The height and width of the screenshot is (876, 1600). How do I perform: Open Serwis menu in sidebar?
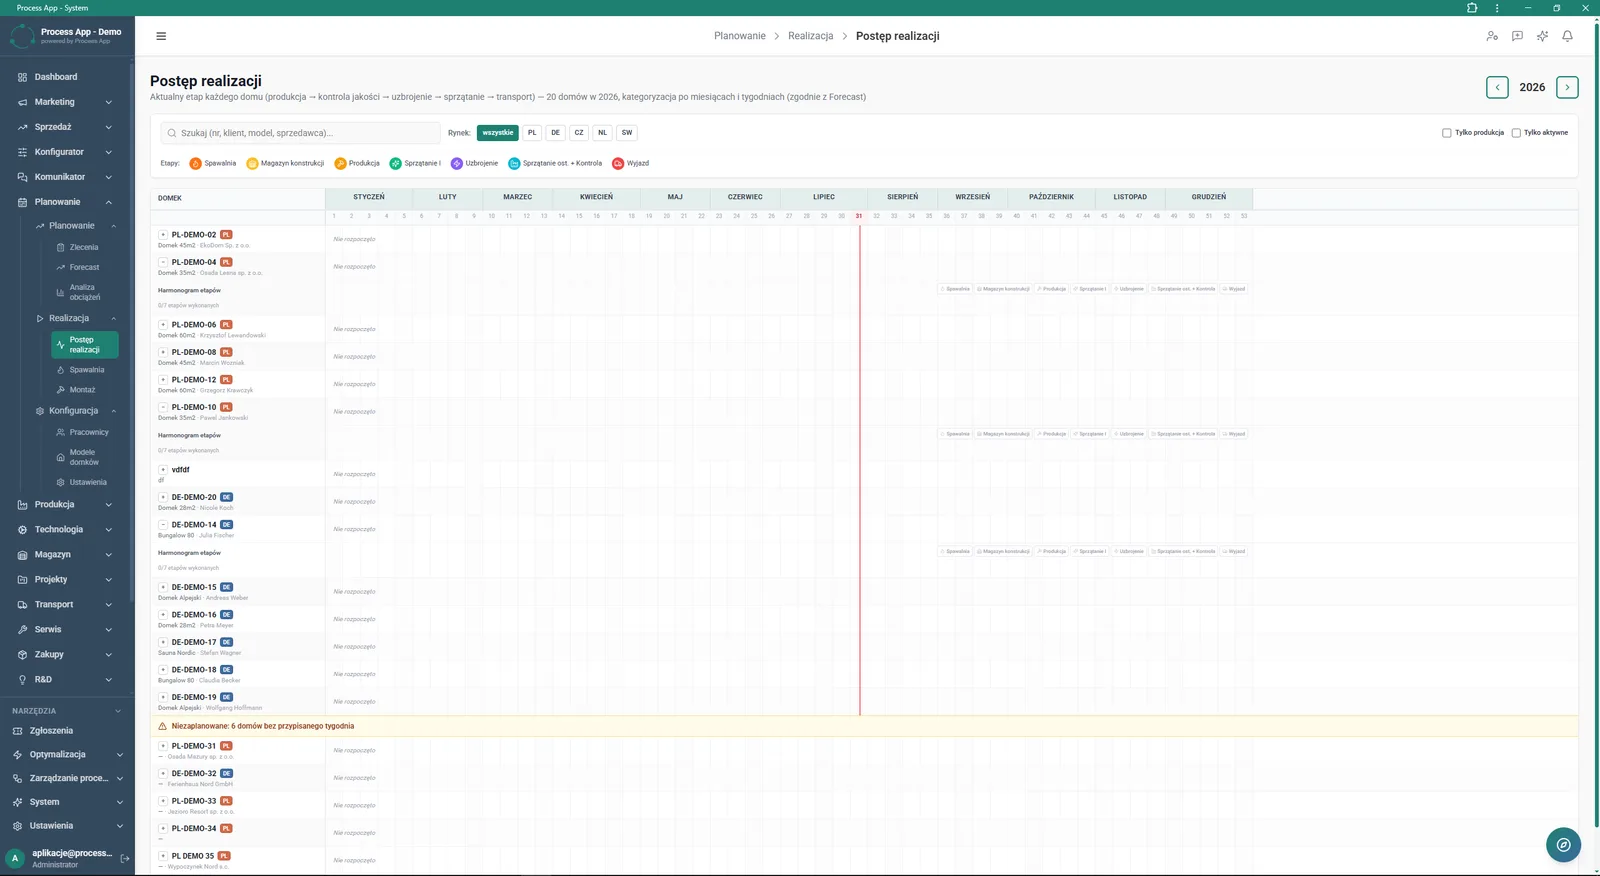[x=66, y=629]
